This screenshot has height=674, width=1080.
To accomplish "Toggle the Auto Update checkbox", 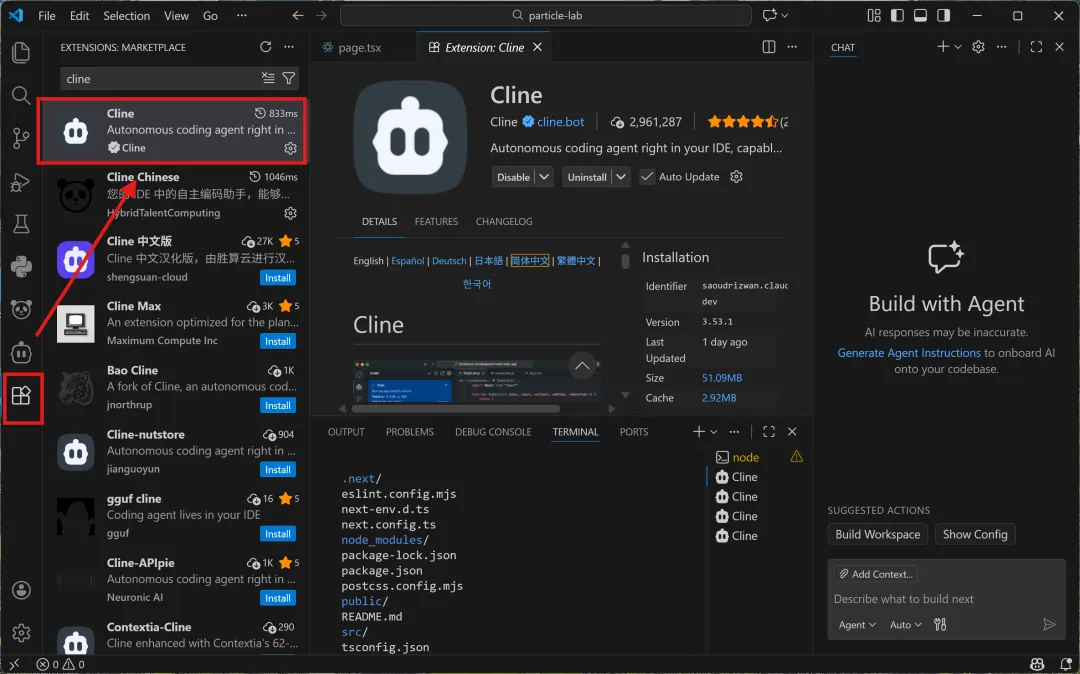I will [x=647, y=177].
